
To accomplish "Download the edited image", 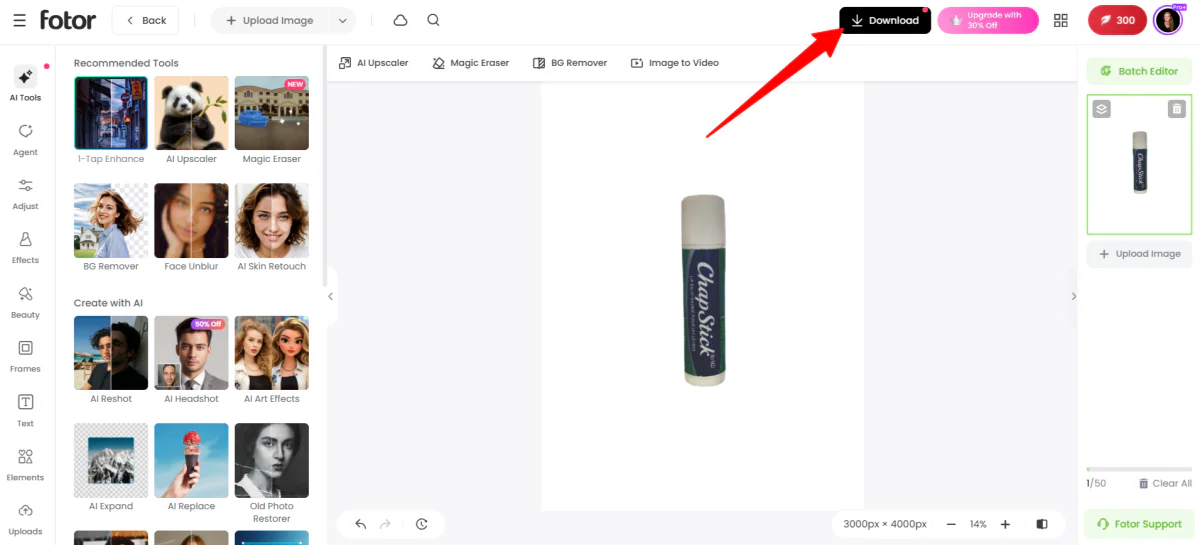I will [885, 20].
